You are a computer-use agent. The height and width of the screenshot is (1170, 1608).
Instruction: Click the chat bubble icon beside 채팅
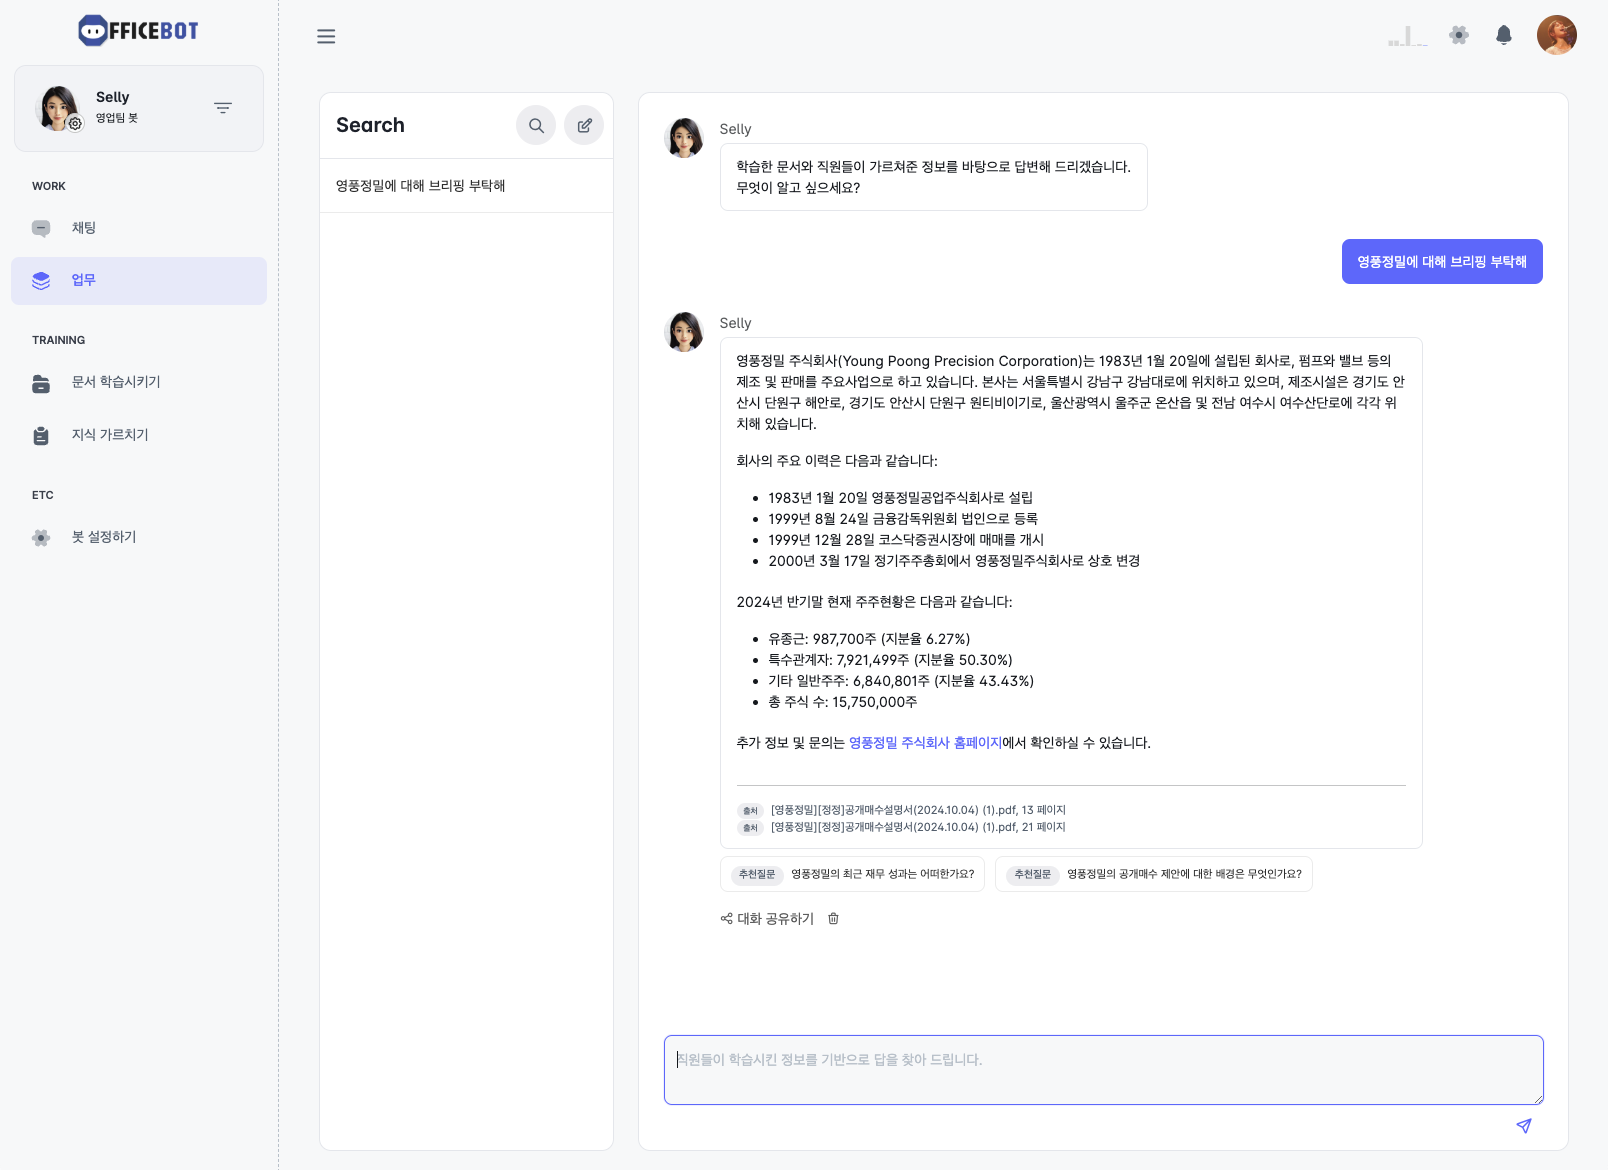click(x=41, y=229)
